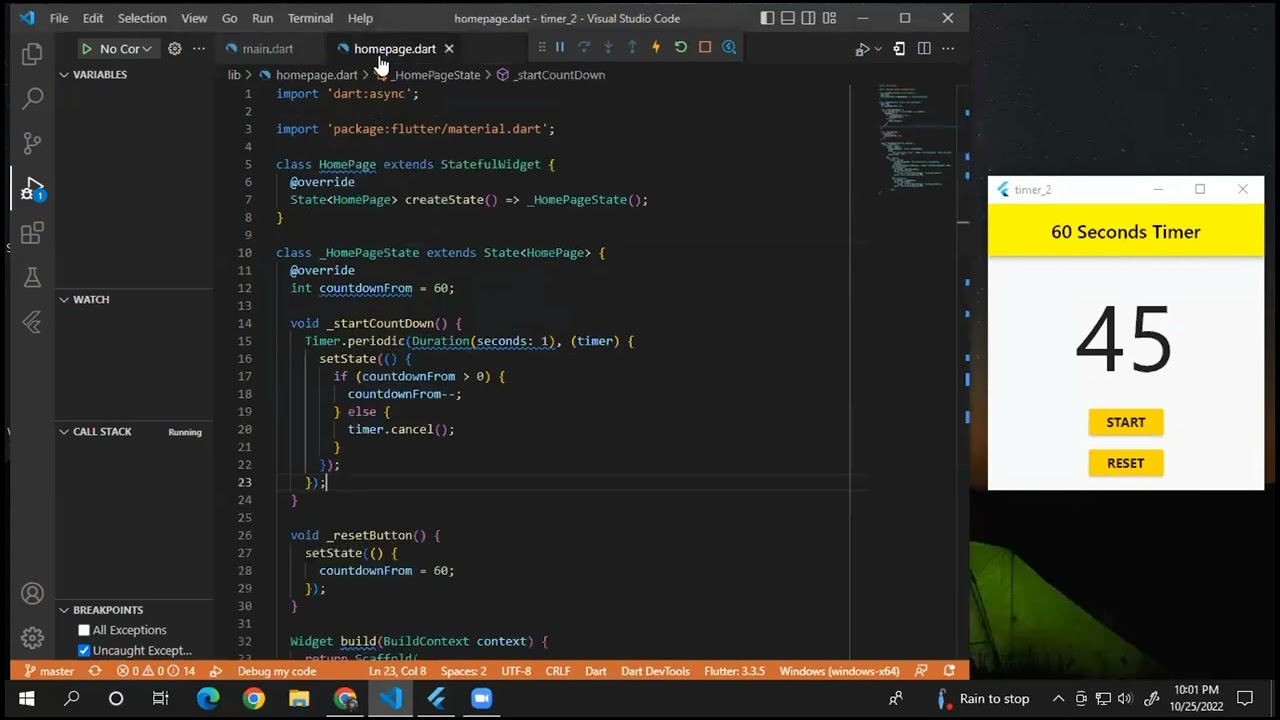This screenshot has height=720, width=1280.
Task: Click the master branch in status bar
Action: [49, 671]
